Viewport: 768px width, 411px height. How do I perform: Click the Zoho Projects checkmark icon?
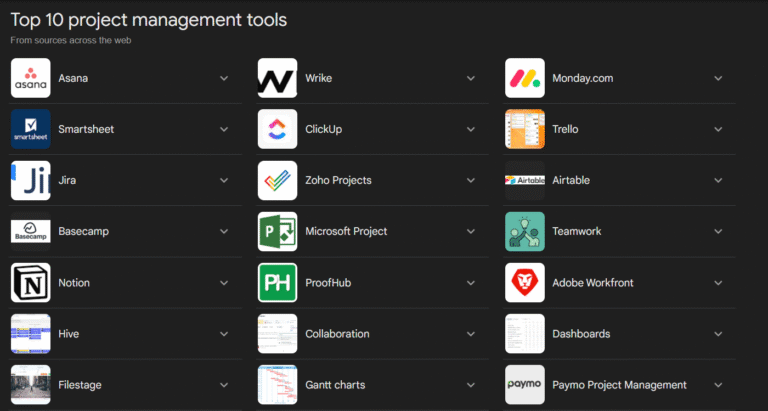[277, 180]
